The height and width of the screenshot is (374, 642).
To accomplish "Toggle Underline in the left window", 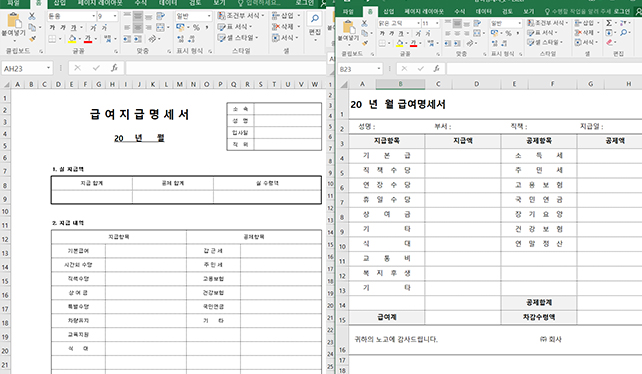I will (73, 27).
